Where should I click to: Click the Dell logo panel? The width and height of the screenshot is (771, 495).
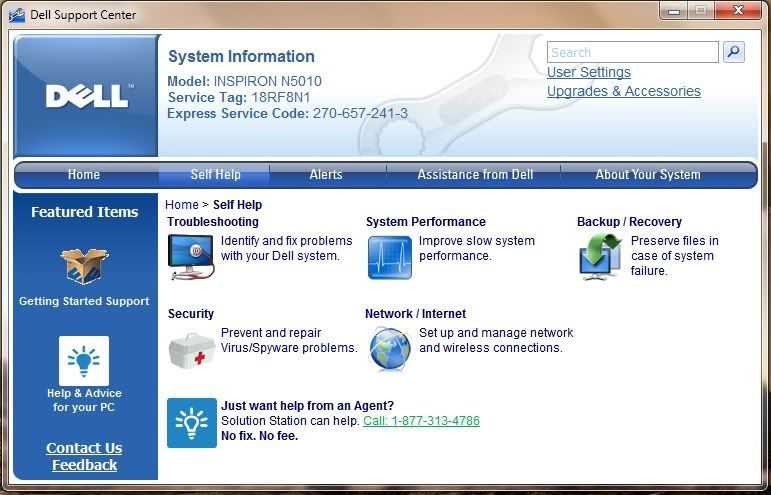tap(87, 96)
